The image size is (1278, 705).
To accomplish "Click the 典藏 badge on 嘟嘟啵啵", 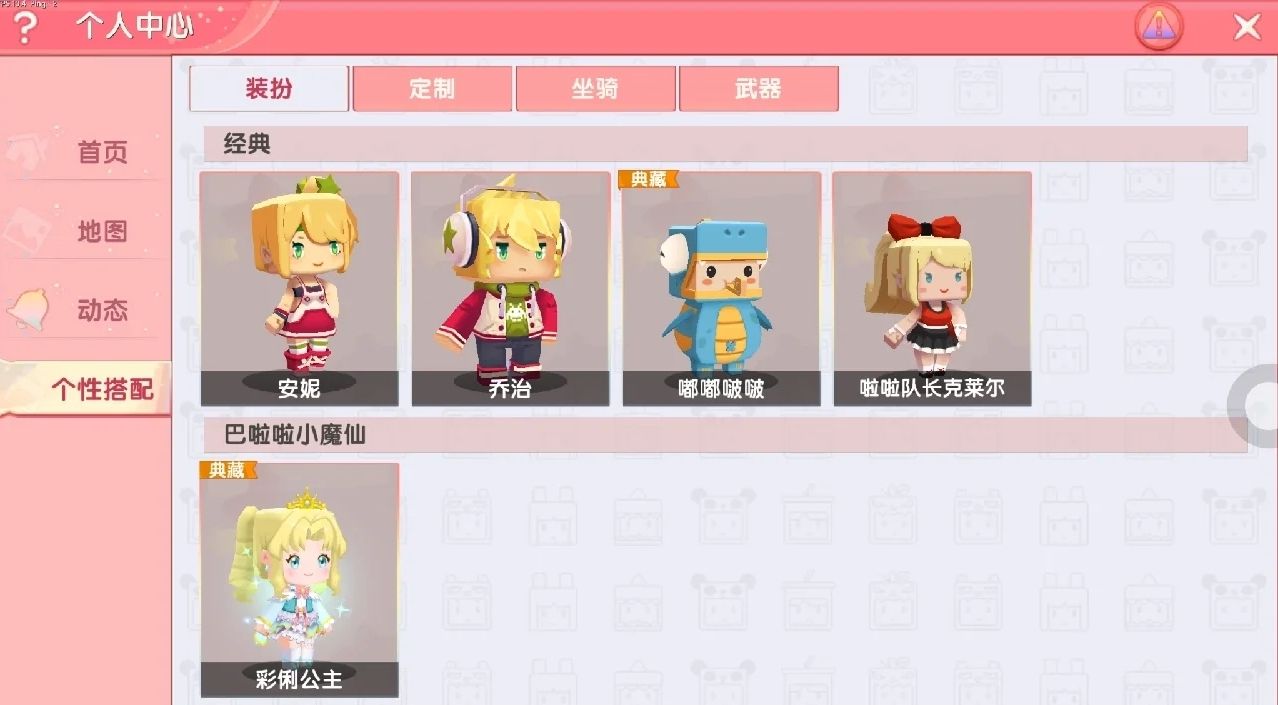I will [648, 179].
